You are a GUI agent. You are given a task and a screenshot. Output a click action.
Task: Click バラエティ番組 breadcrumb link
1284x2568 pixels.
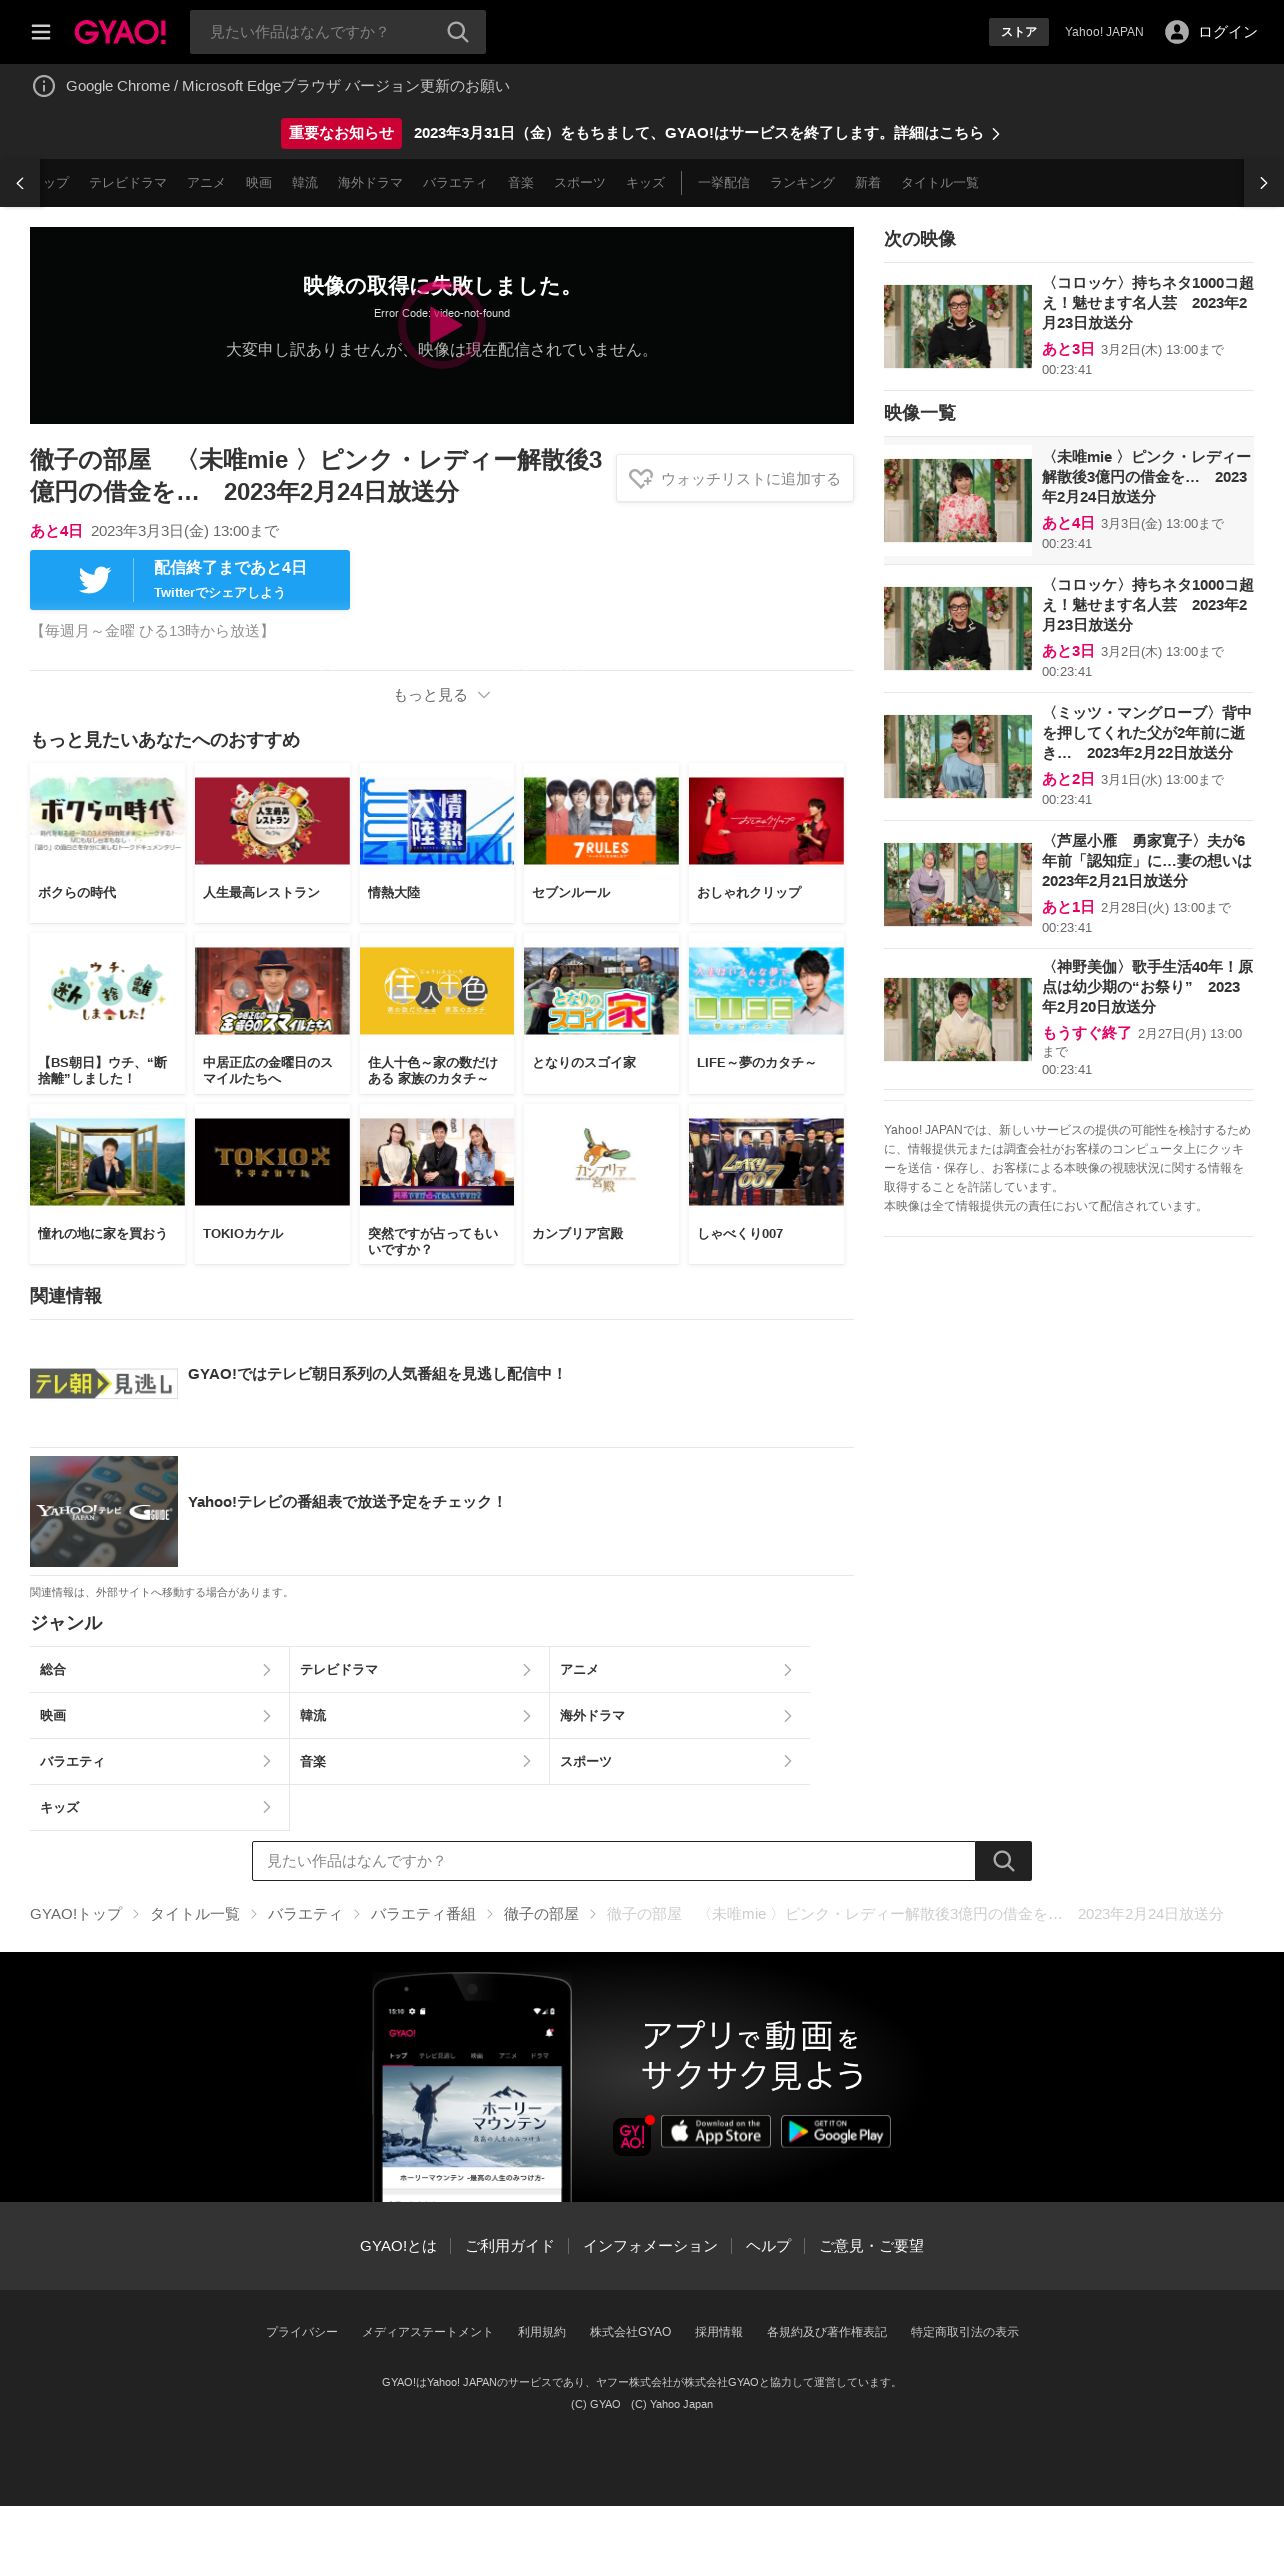[x=423, y=1914]
